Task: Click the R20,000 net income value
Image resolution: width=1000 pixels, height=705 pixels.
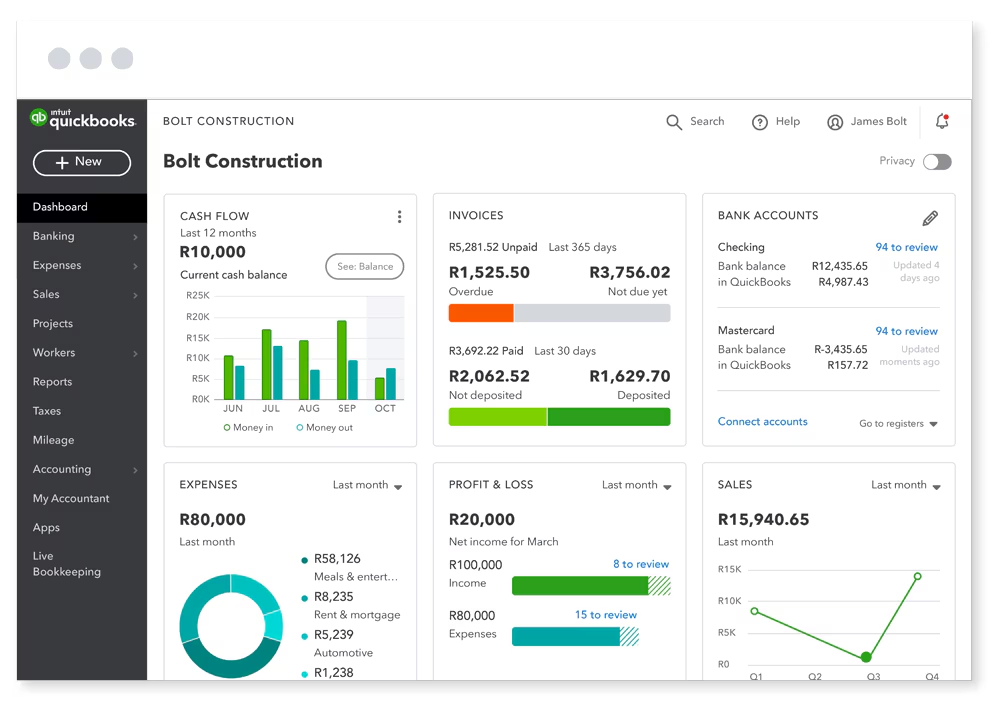Action: coord(482,520)
